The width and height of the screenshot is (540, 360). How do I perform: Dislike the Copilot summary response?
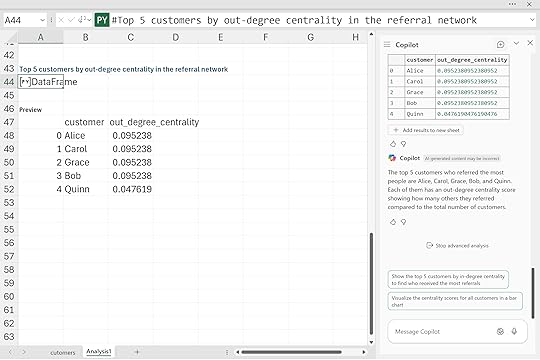(403, 222)
